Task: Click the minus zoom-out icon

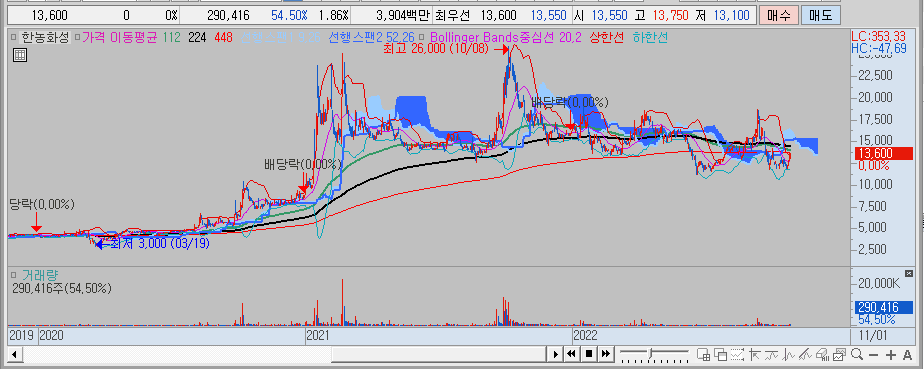Action: [874, 355]
